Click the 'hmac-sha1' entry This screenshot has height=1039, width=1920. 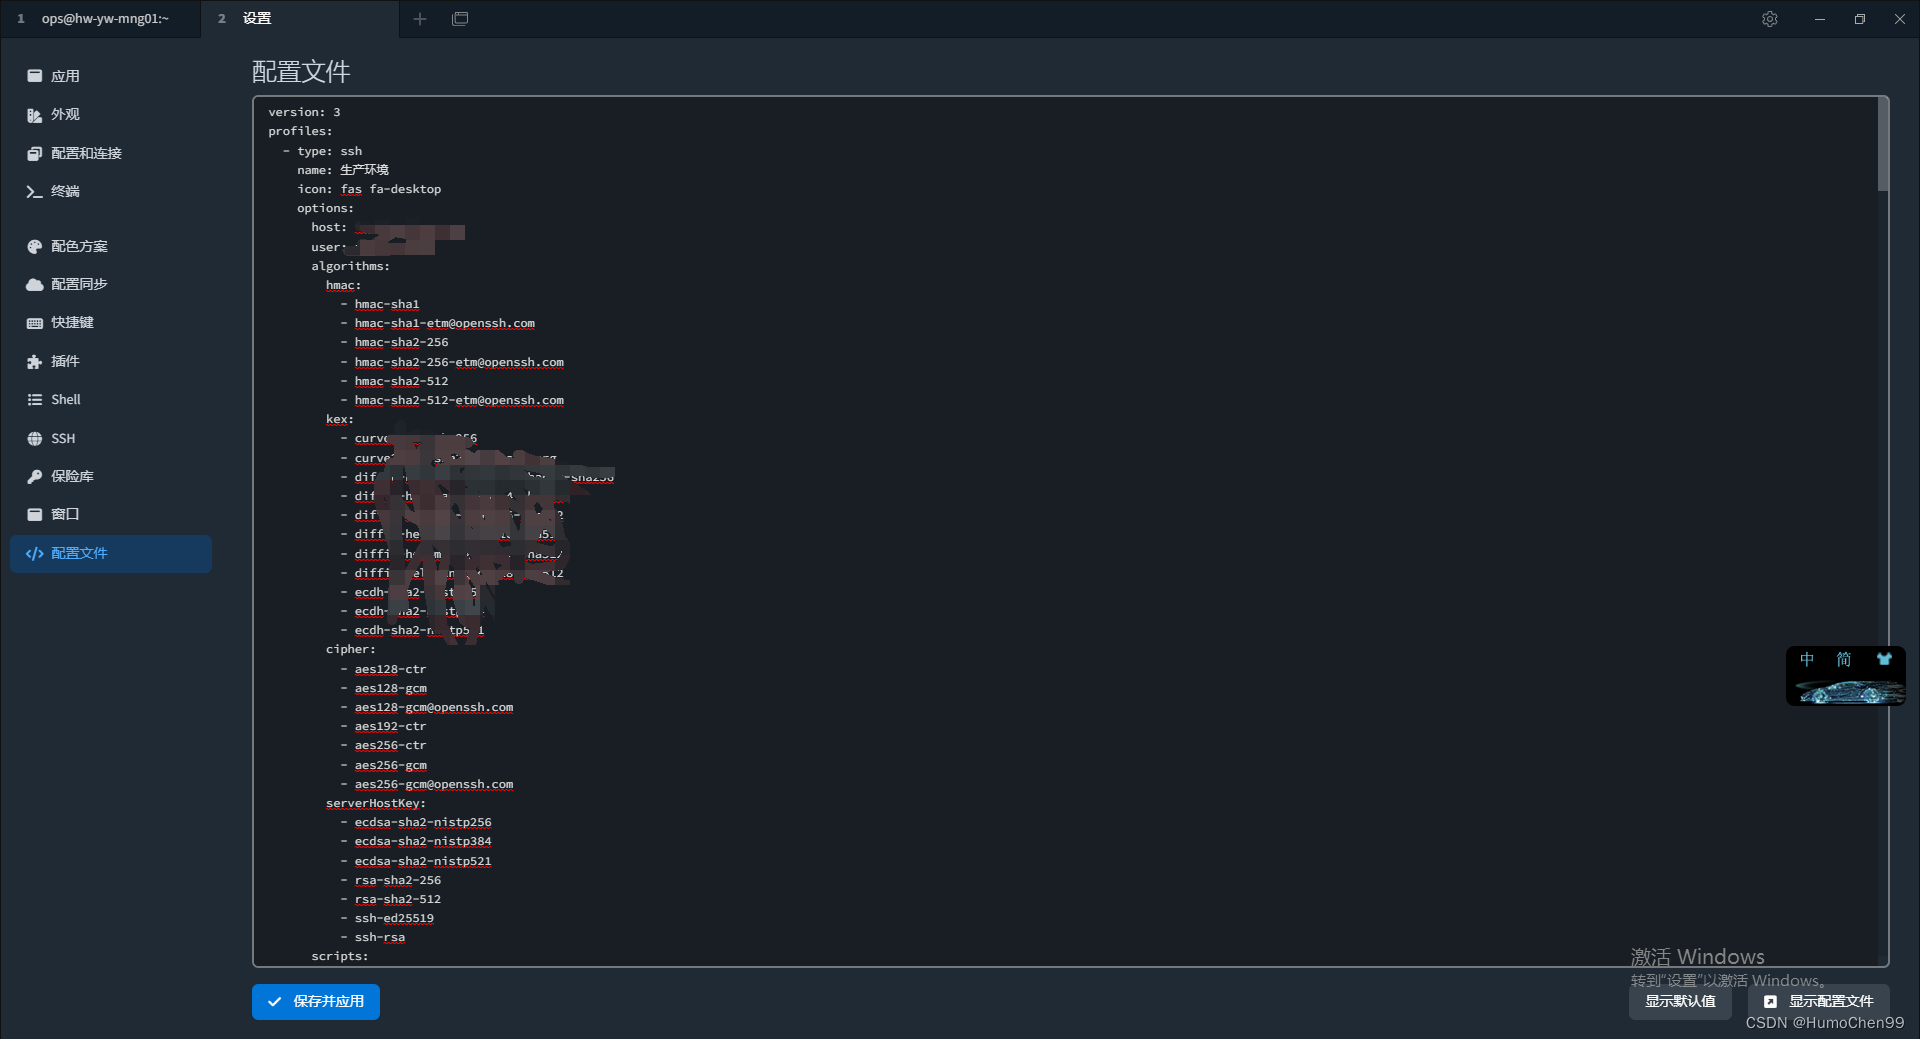click(387, 304)
